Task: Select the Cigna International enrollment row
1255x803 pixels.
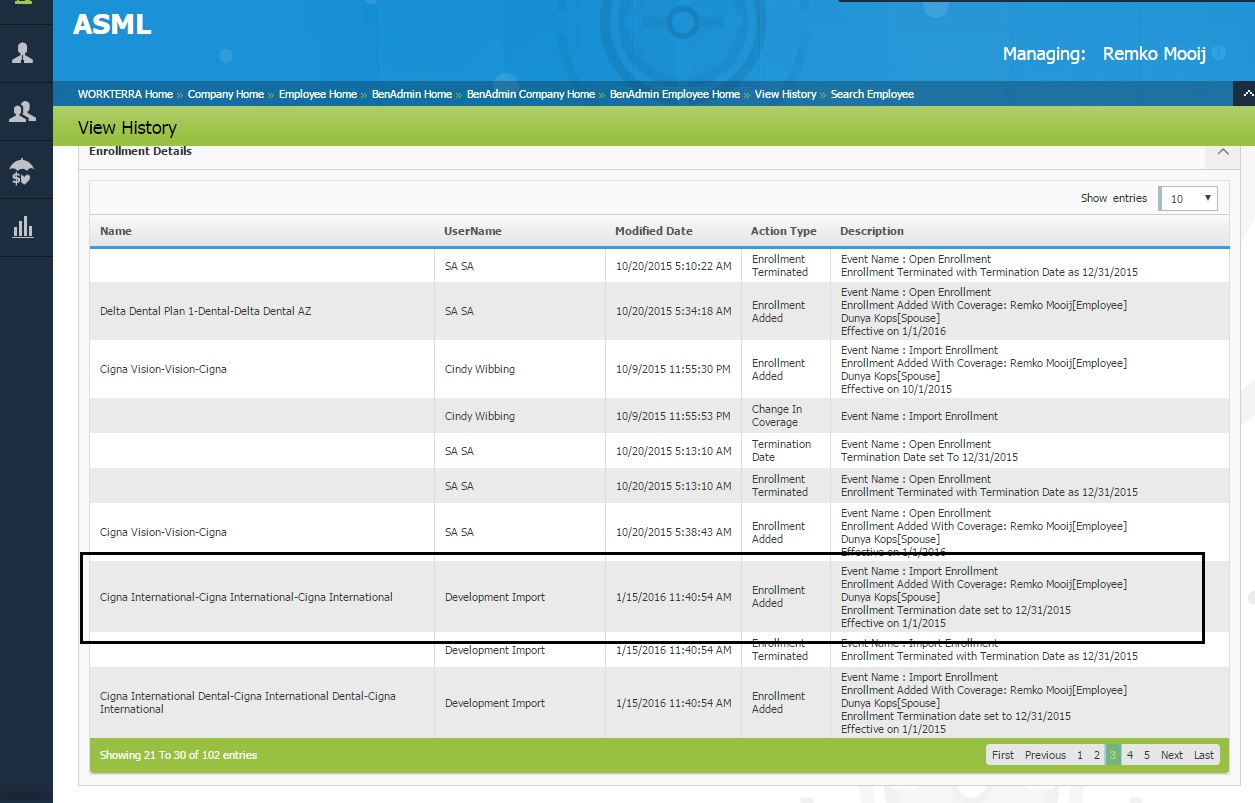Action: pos(246,597)
